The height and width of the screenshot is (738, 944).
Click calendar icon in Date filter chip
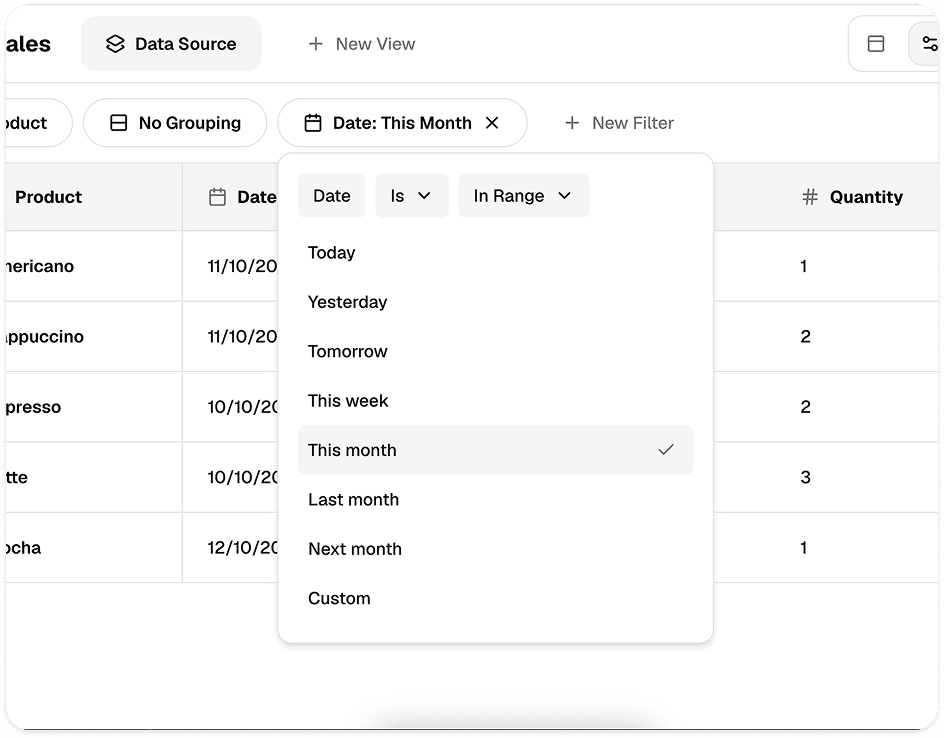tap(313, 123)
